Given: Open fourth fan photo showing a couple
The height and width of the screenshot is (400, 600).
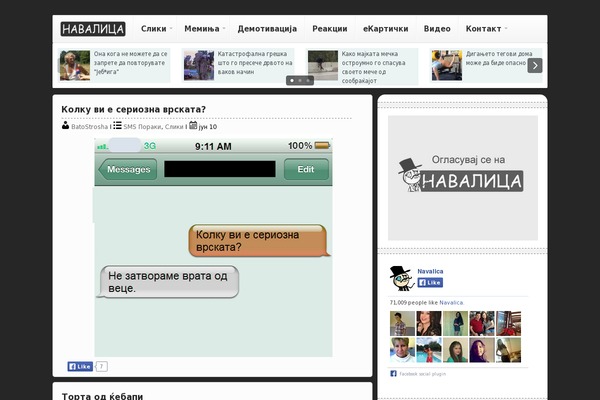Looking at the screenshot, I should (x=482, y=323).
